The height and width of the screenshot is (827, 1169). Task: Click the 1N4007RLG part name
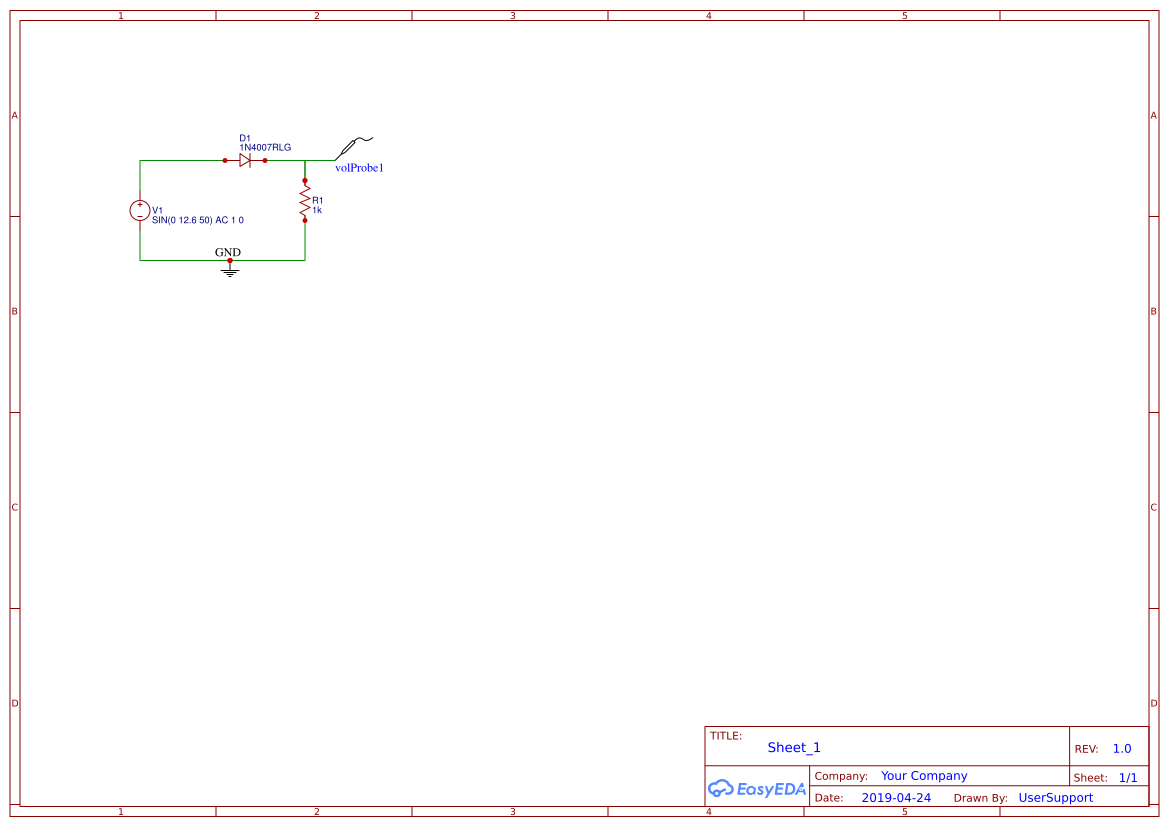(265, 148)
